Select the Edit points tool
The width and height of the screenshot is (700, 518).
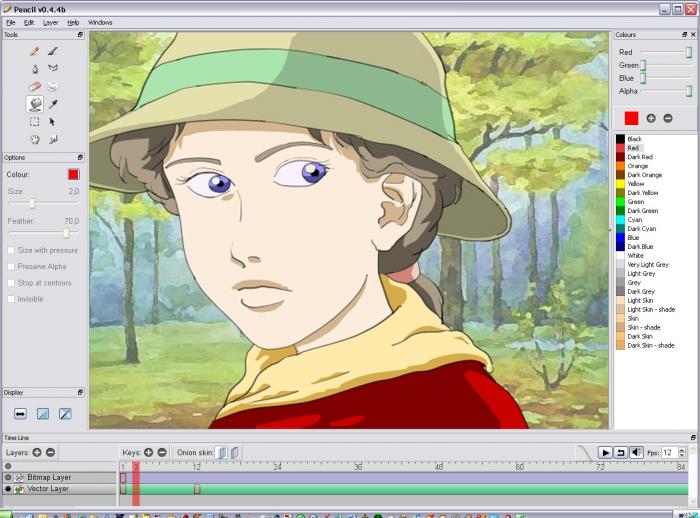[53, 139]
